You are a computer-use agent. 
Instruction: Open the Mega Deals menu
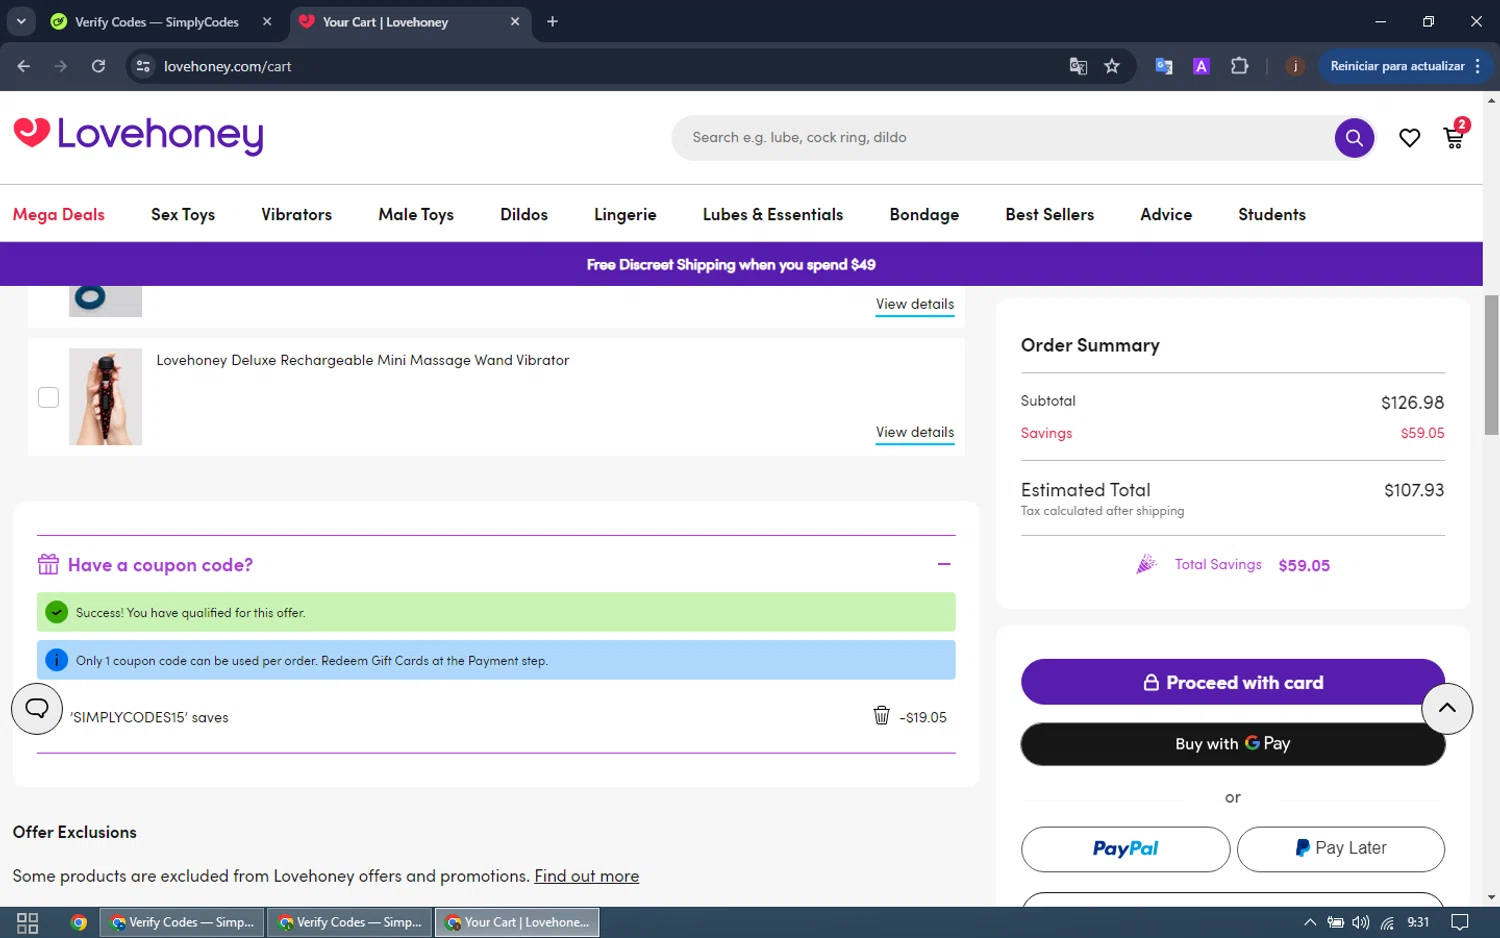point(59,214)
